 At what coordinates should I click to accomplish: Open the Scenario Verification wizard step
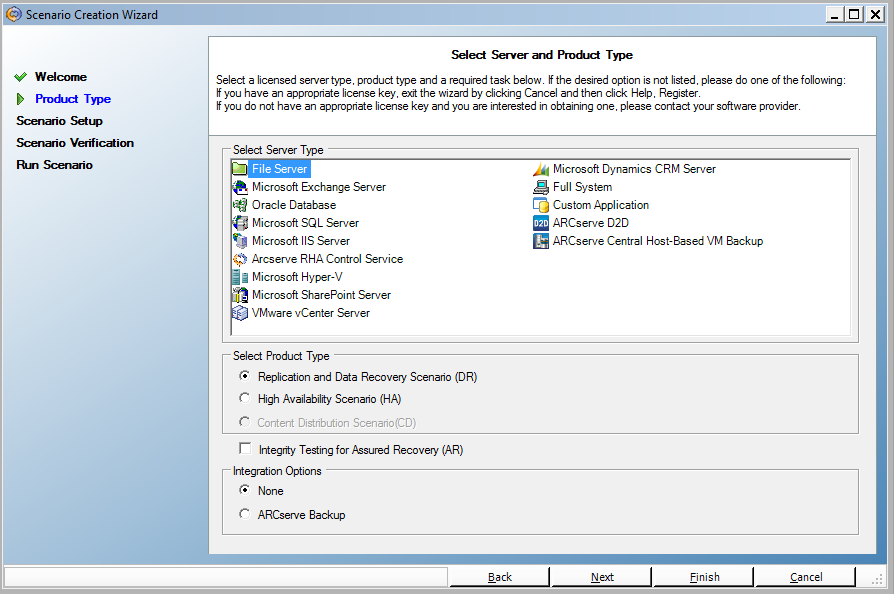[x=75, y=143]
